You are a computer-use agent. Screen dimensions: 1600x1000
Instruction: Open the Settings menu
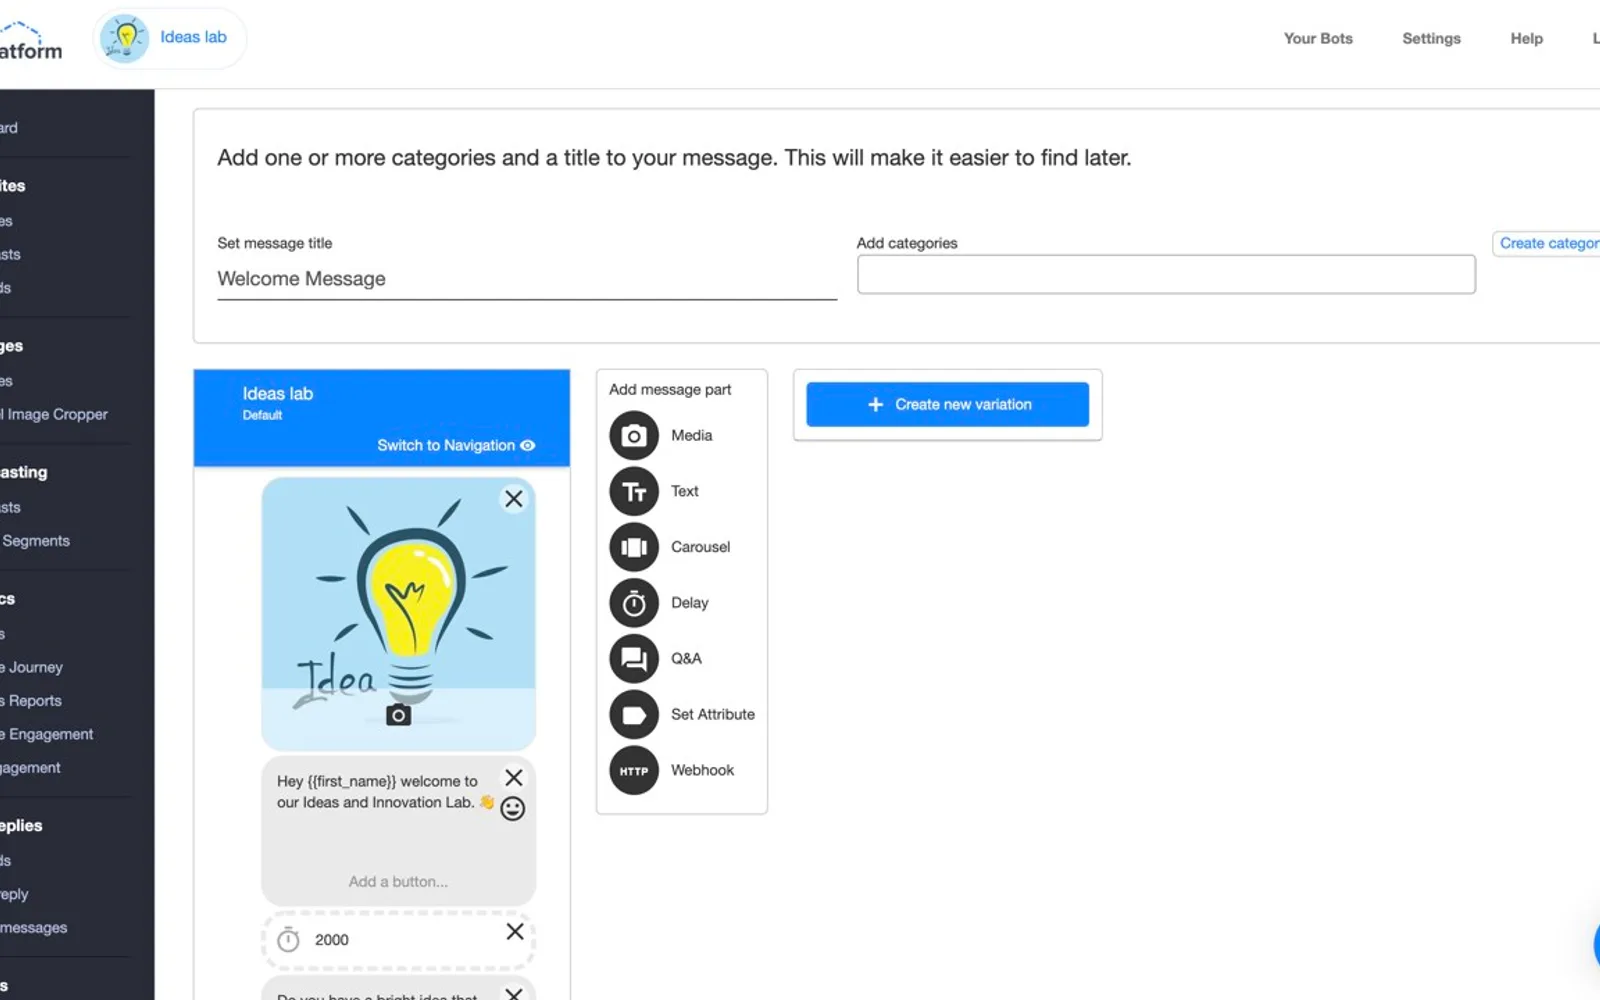[x=1431, y=39]
